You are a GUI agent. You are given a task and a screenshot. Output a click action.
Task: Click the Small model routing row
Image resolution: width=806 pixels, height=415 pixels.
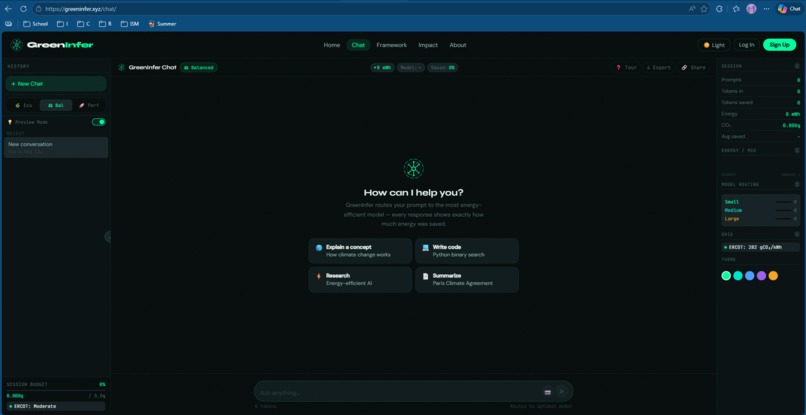pos(760,202)
